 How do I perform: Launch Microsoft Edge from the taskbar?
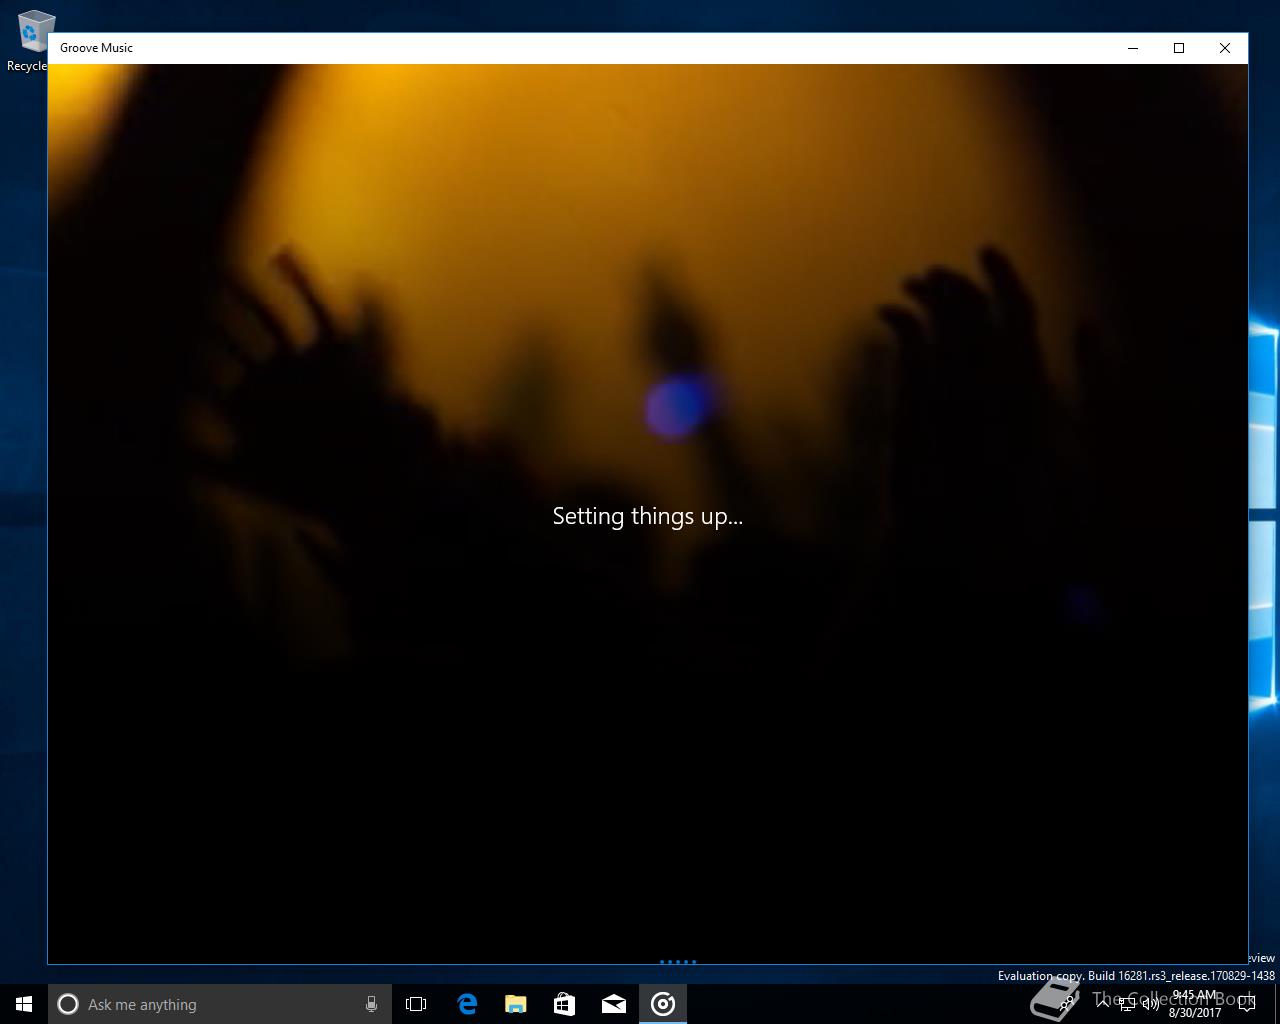pyautogui.click(x=467, y=1004)
